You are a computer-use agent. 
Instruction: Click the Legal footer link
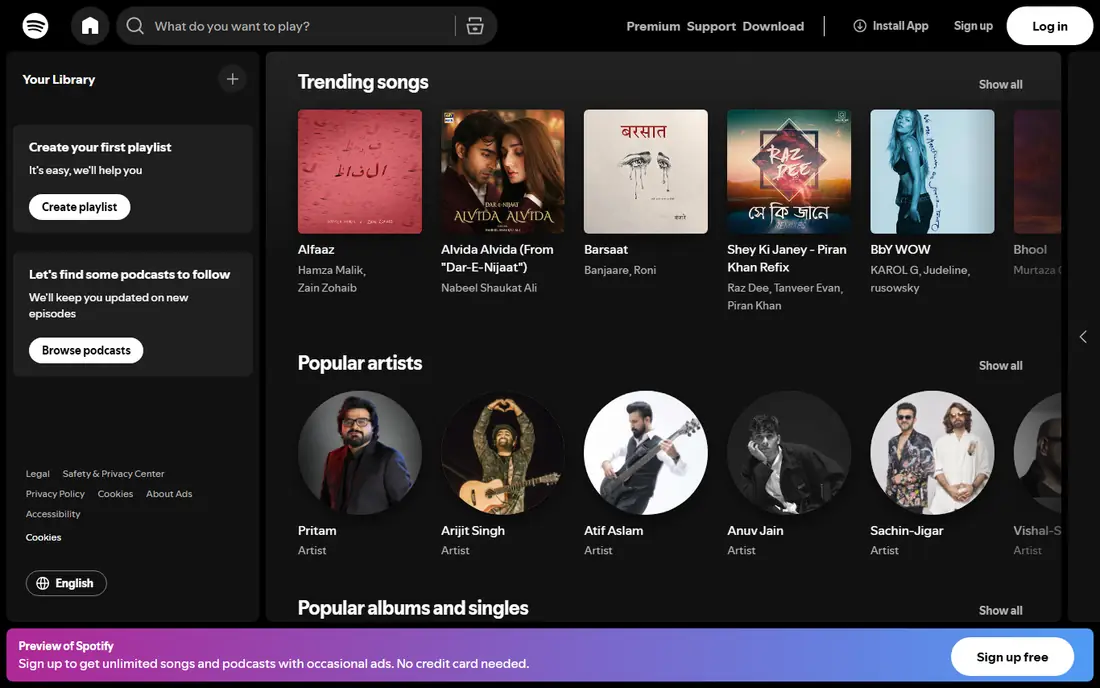click(x=38, y=473)
